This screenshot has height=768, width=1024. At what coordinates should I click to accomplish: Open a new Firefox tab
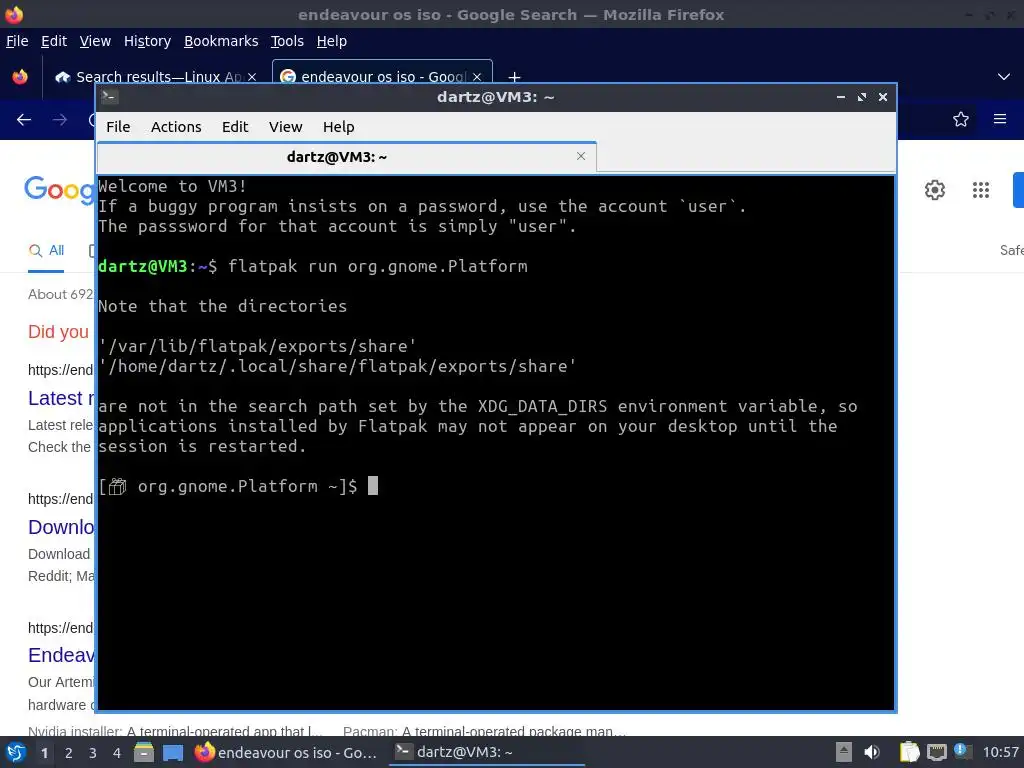coord(515,77)
